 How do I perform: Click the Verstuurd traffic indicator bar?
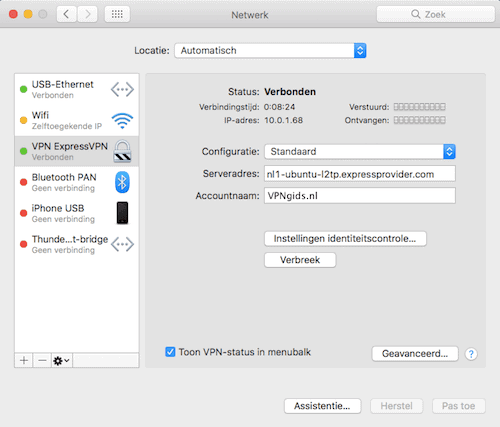[420, 107]
